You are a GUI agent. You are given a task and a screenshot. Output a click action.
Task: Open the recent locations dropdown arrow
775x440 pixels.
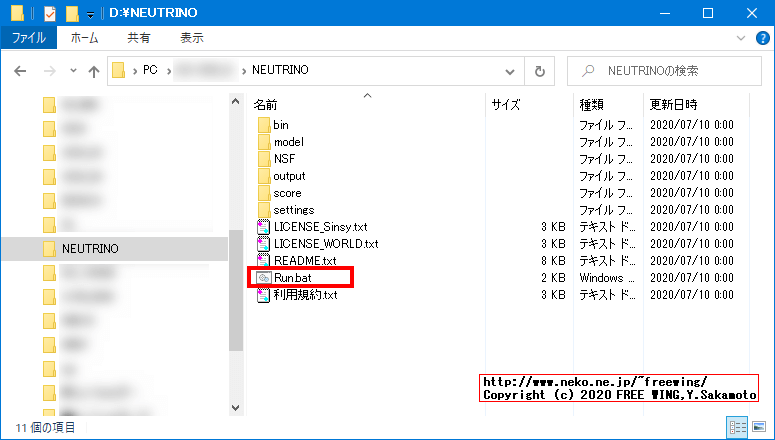[73, 71]
